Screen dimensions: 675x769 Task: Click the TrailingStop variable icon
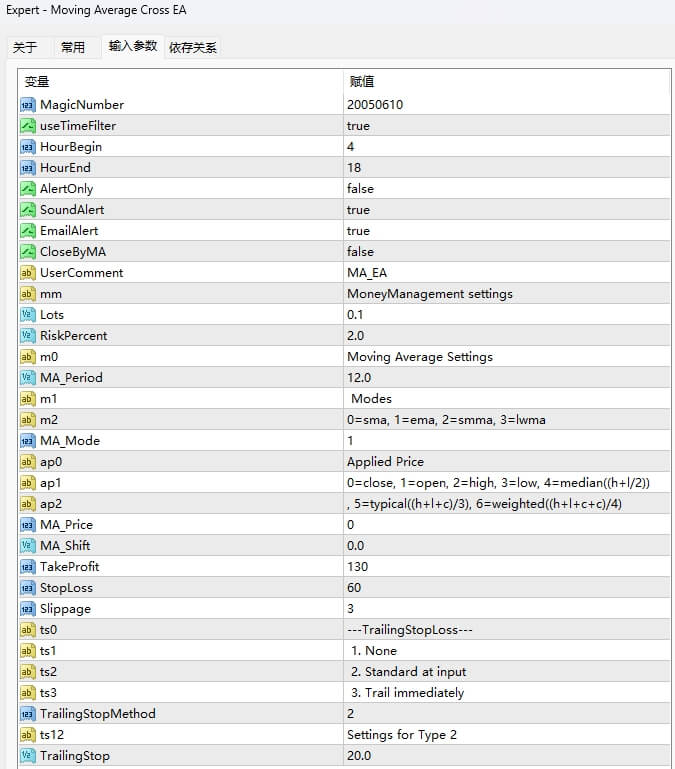(28, 756)
